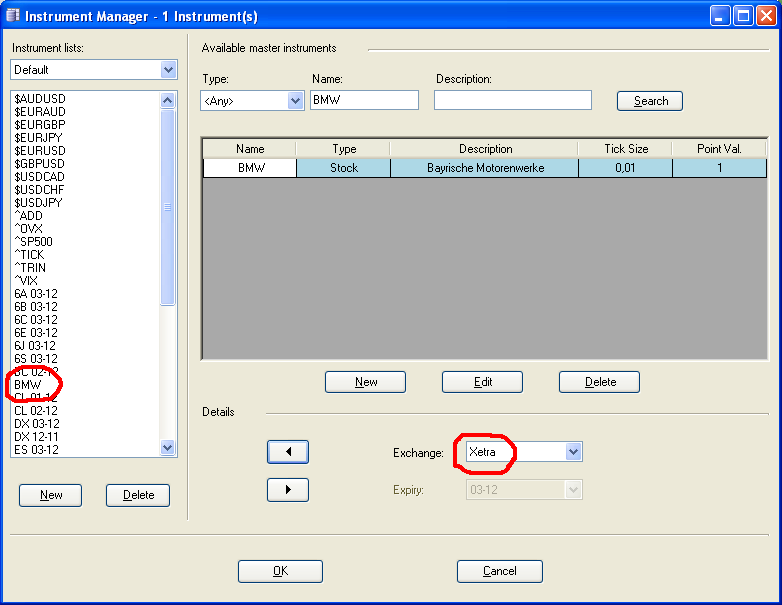Click the Bayrische Motorenwerke description cell

click(x=485, y=168)
